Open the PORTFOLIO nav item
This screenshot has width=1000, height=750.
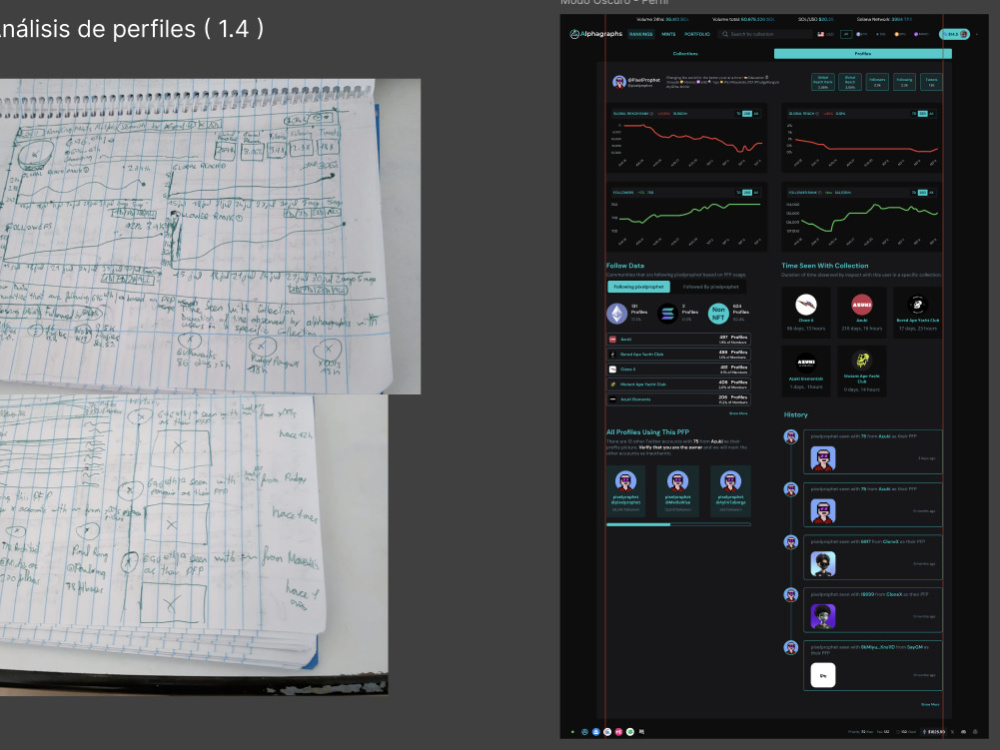[x=697, y=34]
